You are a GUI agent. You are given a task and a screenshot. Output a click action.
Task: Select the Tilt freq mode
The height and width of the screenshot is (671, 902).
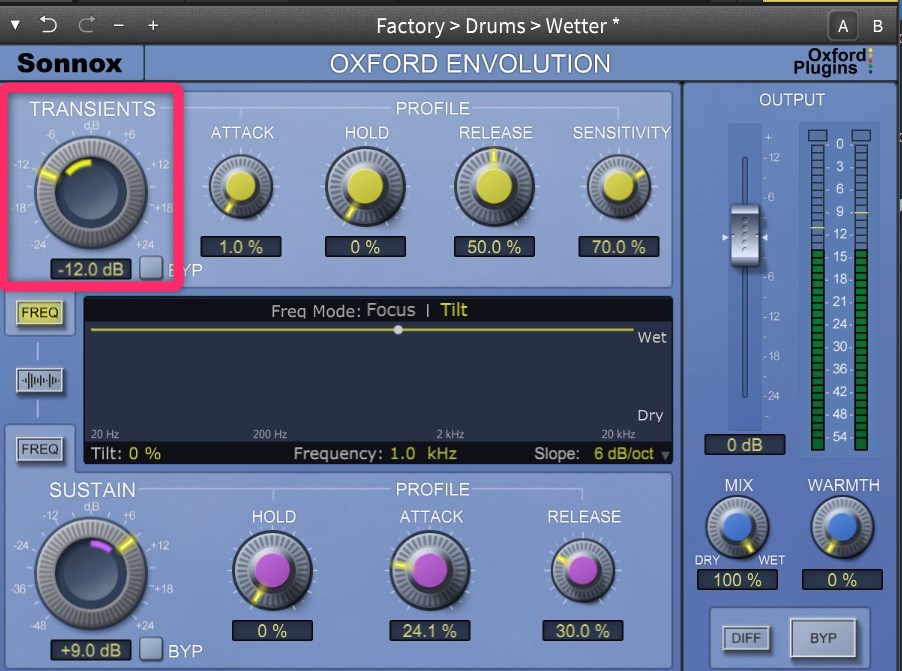454,310
